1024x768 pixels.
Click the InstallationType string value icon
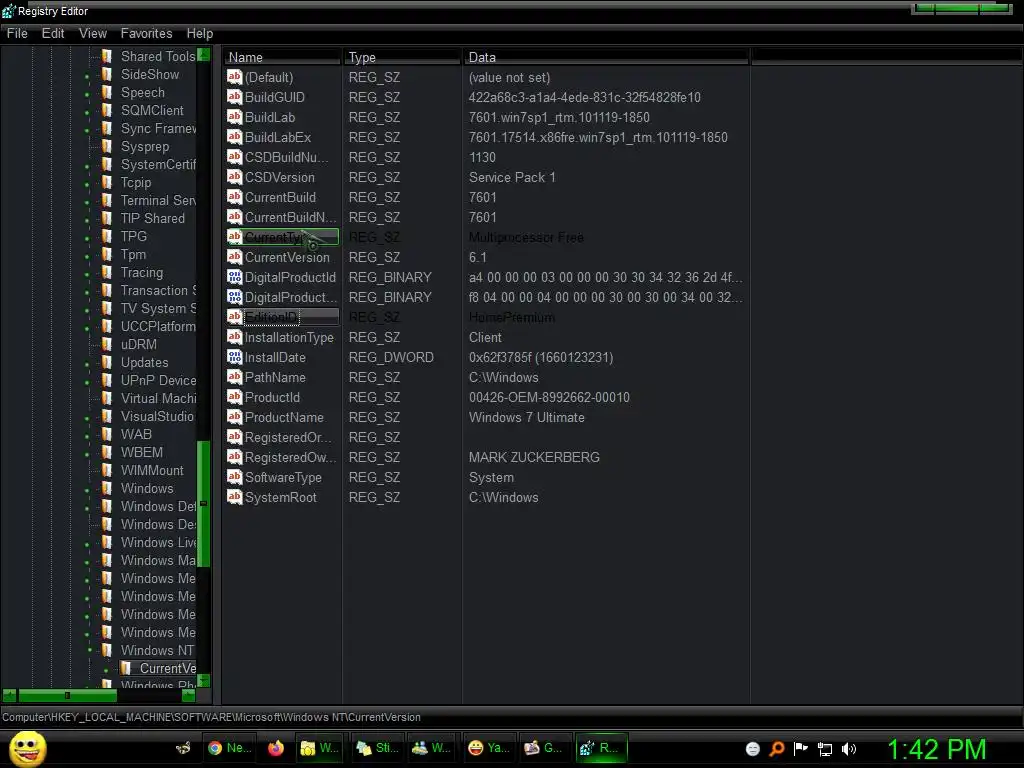pos(234,337)
